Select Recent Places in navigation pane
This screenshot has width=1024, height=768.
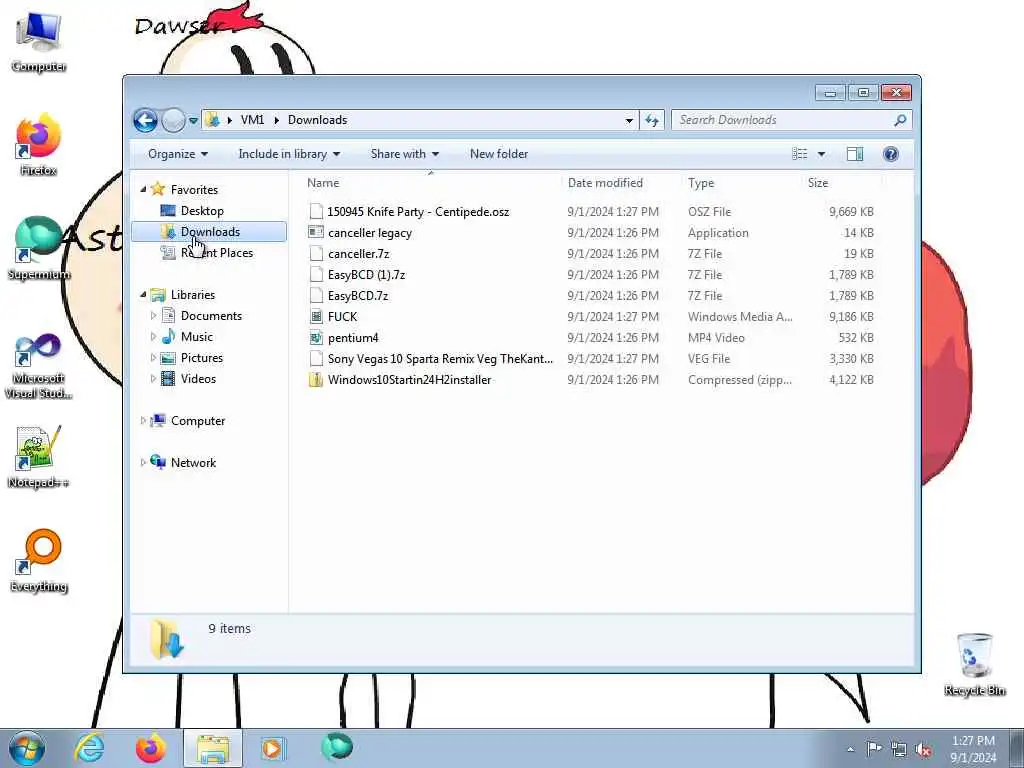[217, 253]
